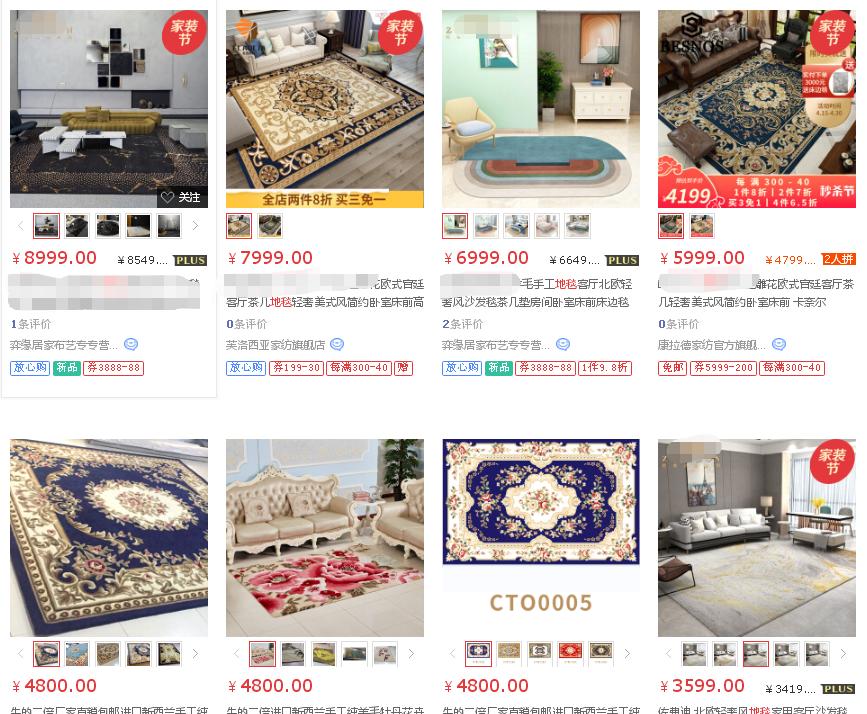Screen dimensions: 867x714
Task: Select second color thumbnail of the ¥7999.00 rug
Action: point(270,226)
